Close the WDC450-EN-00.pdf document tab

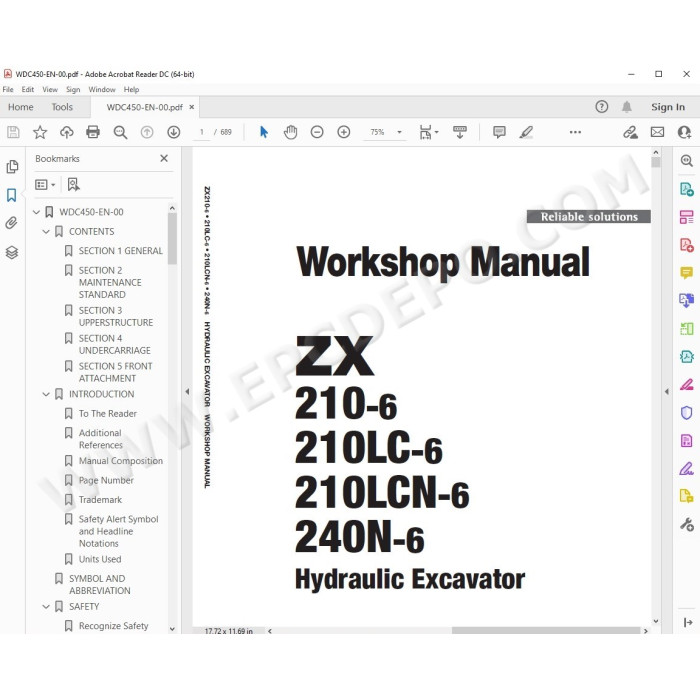(x=192, y=107)
